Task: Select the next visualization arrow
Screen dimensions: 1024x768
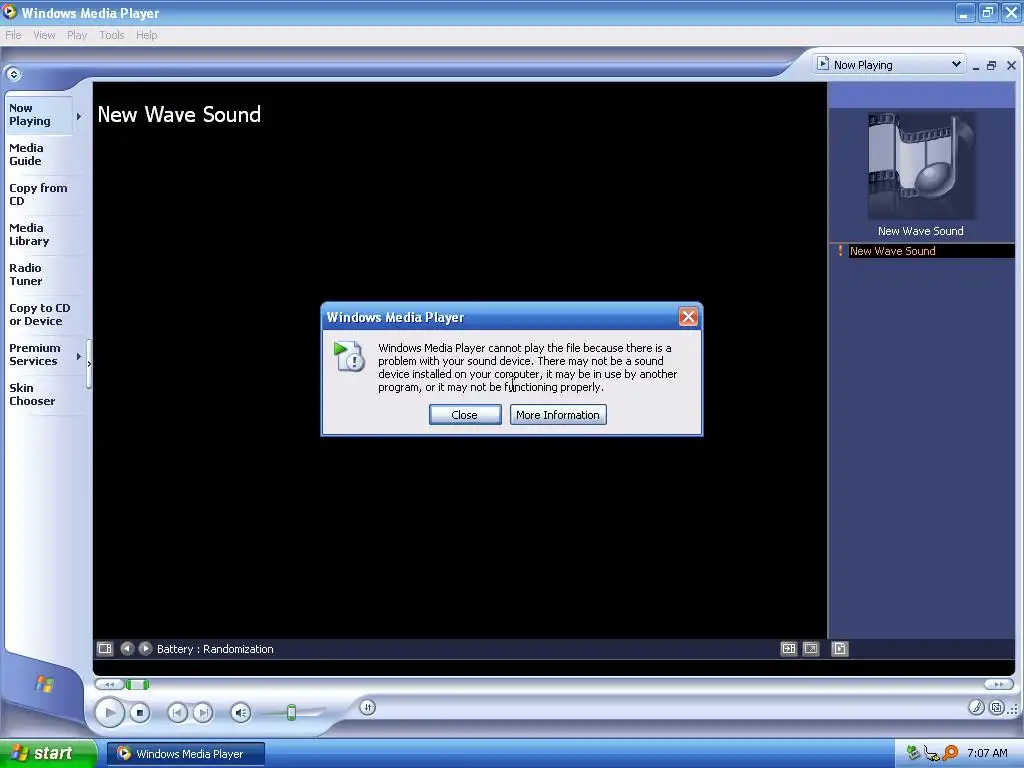Action: pyautogui.click(x=145, y=648)
